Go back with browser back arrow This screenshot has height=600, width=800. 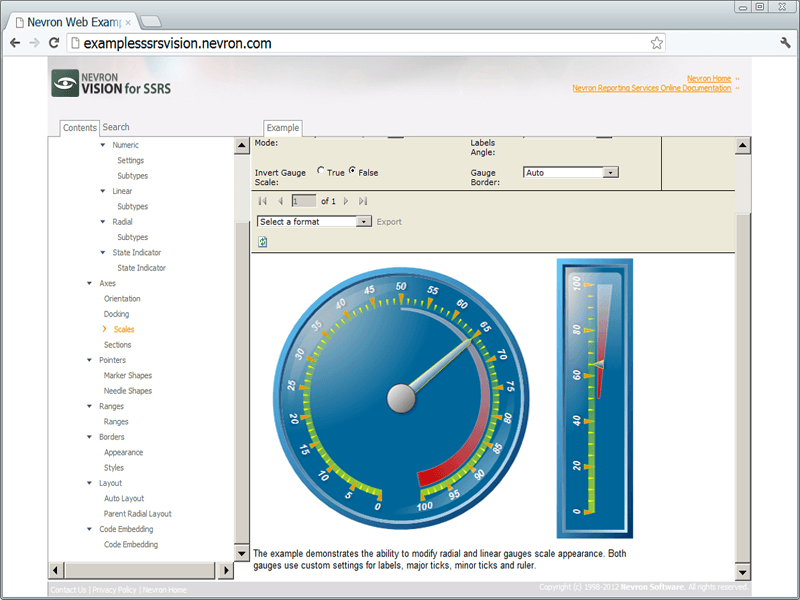tap(15, 43)
